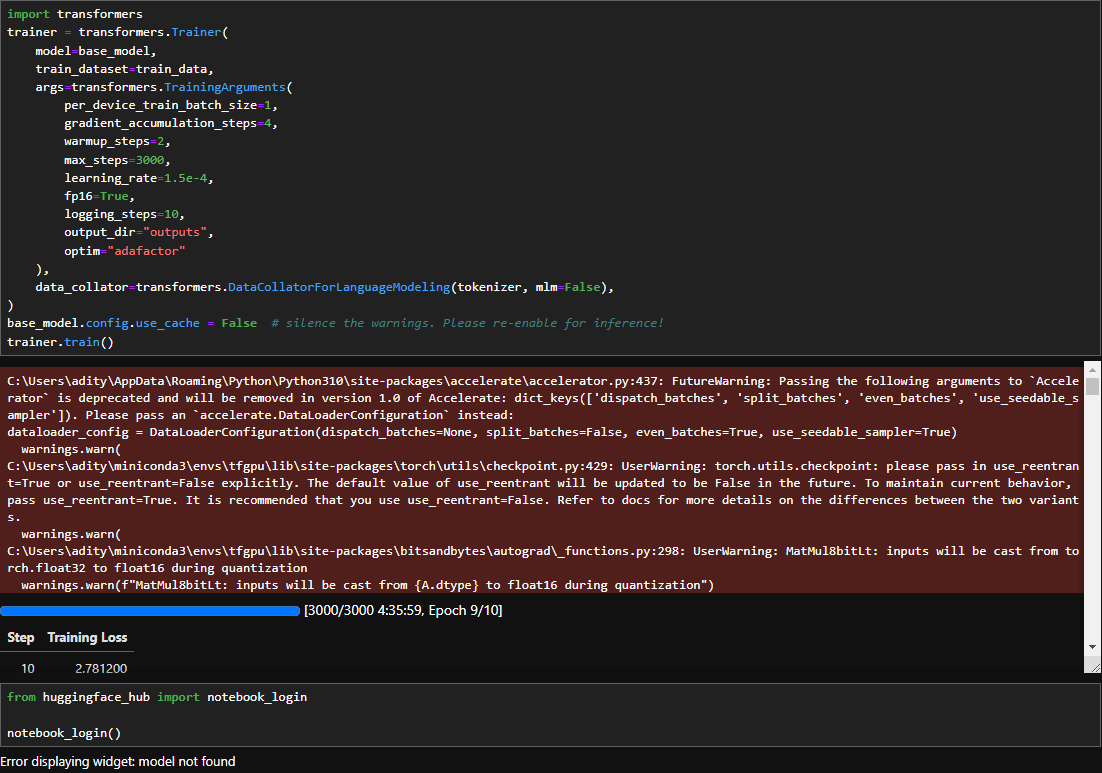Click the huggingface_hub import line
This screenshot has width=1102, height=773.
pyautogui.click(x=157, y=697)
